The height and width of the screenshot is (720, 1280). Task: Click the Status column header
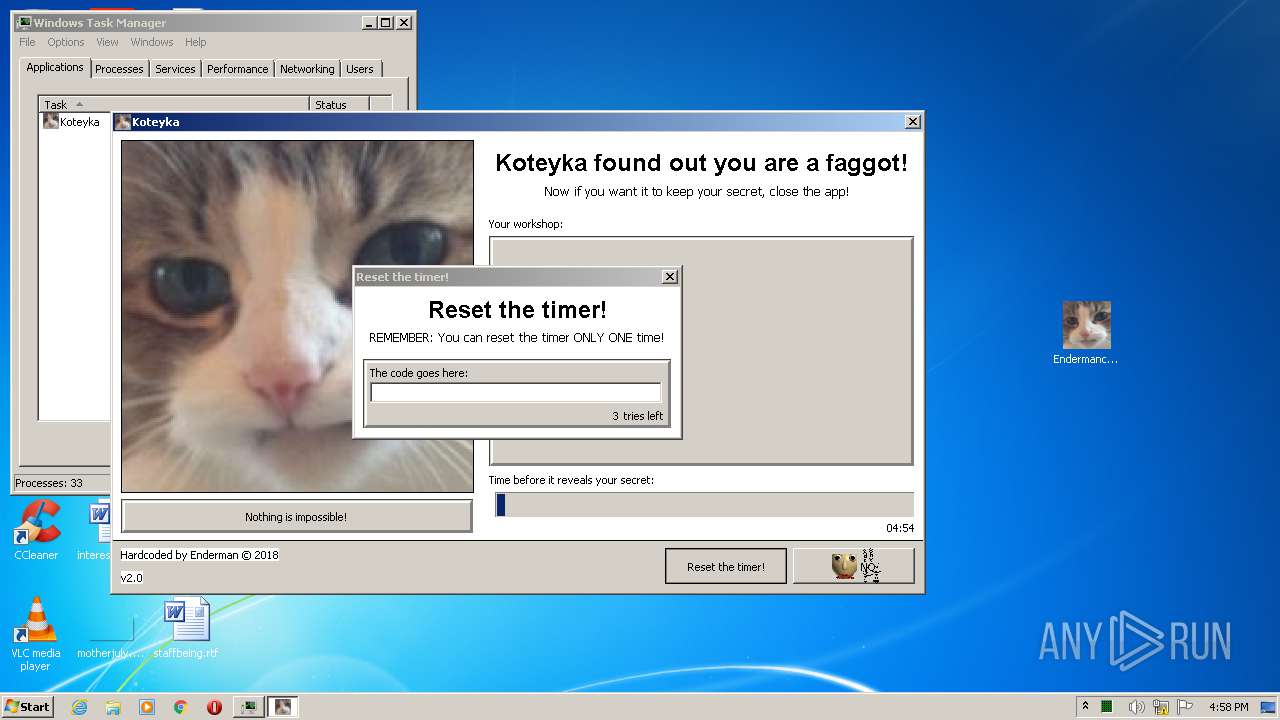(x=339, y=104)
